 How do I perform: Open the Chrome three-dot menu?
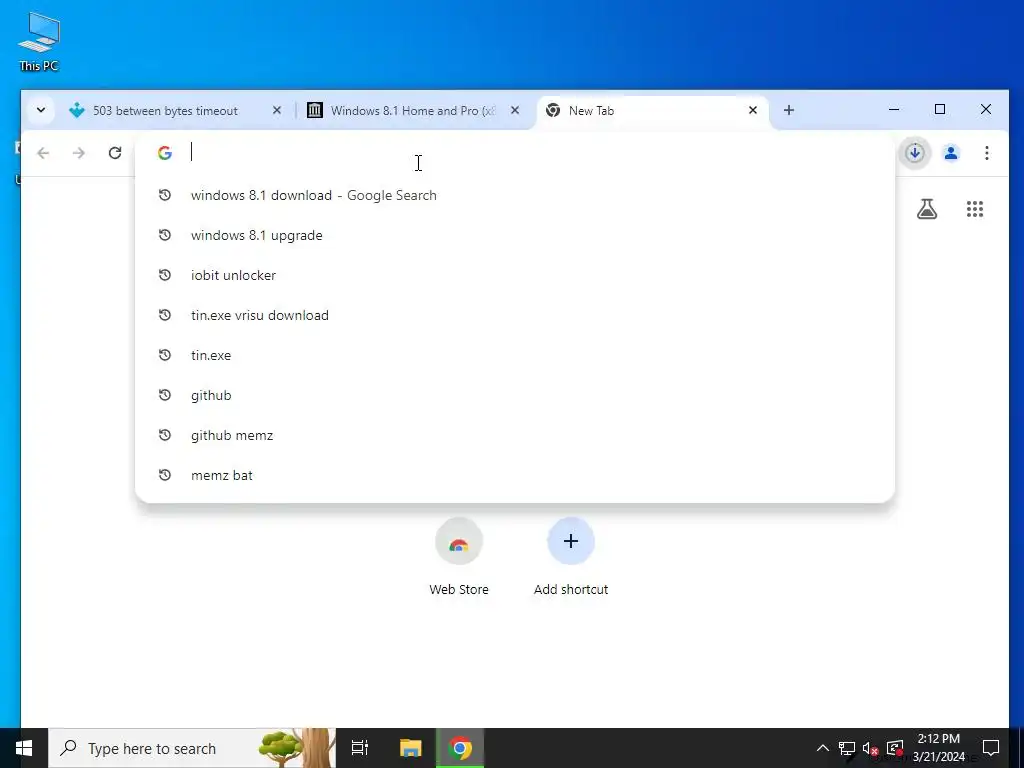coord(987,153)
